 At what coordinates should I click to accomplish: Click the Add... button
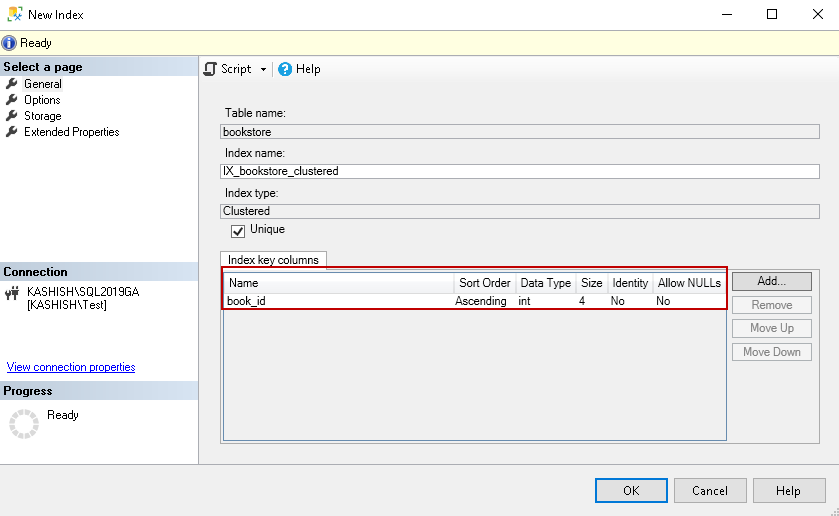click(x=771, y=282)
